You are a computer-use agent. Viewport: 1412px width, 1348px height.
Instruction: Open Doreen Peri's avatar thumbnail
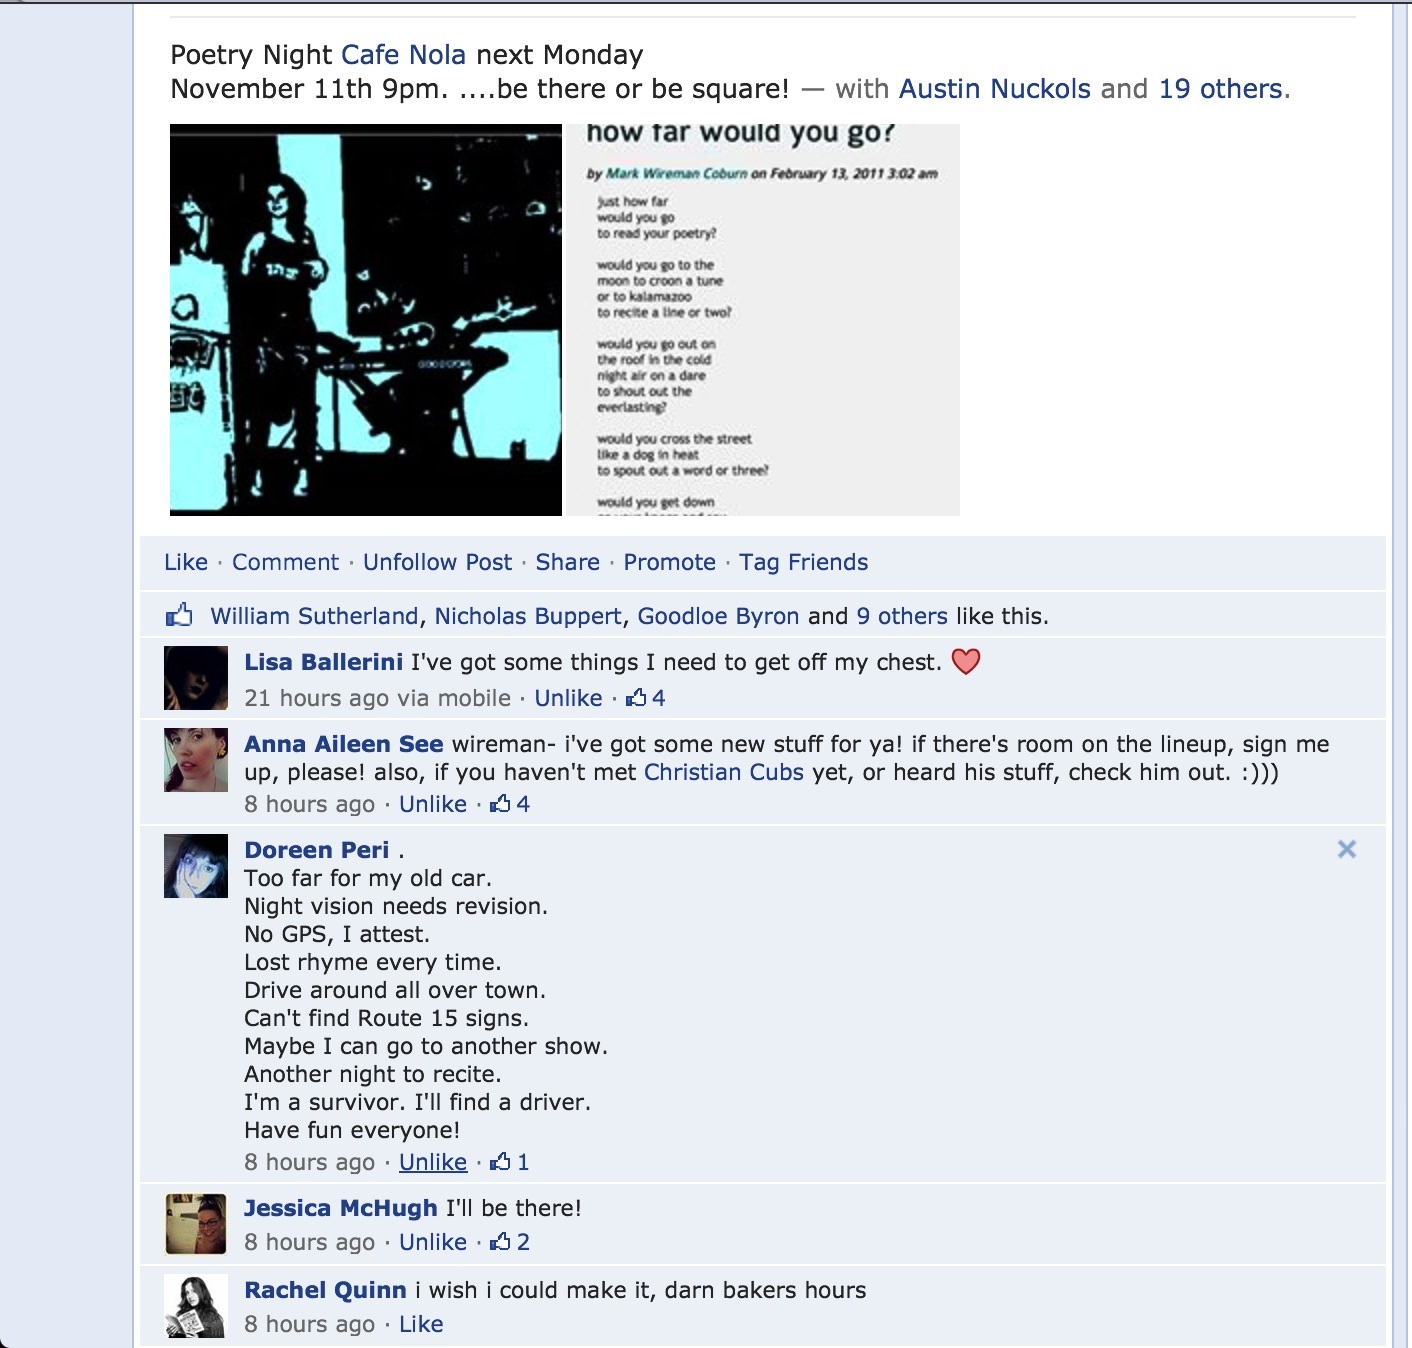coord(196,866)
